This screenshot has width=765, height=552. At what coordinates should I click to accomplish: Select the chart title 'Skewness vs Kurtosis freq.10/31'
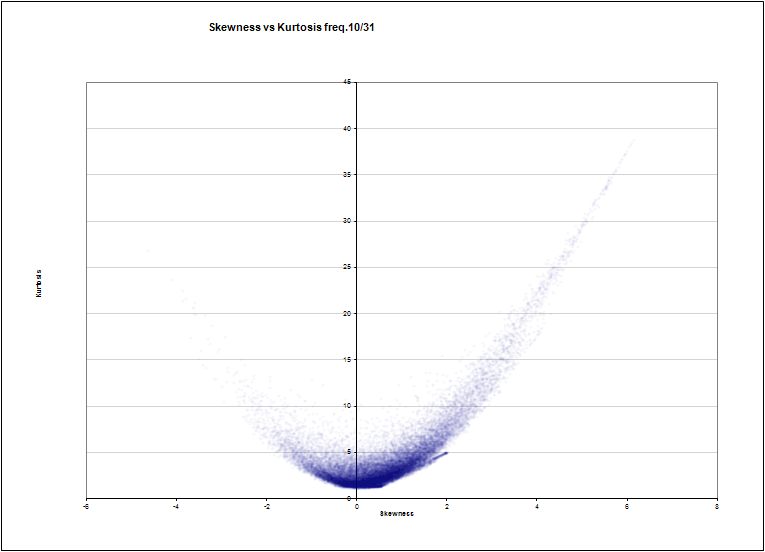click(x=291, y=27)
